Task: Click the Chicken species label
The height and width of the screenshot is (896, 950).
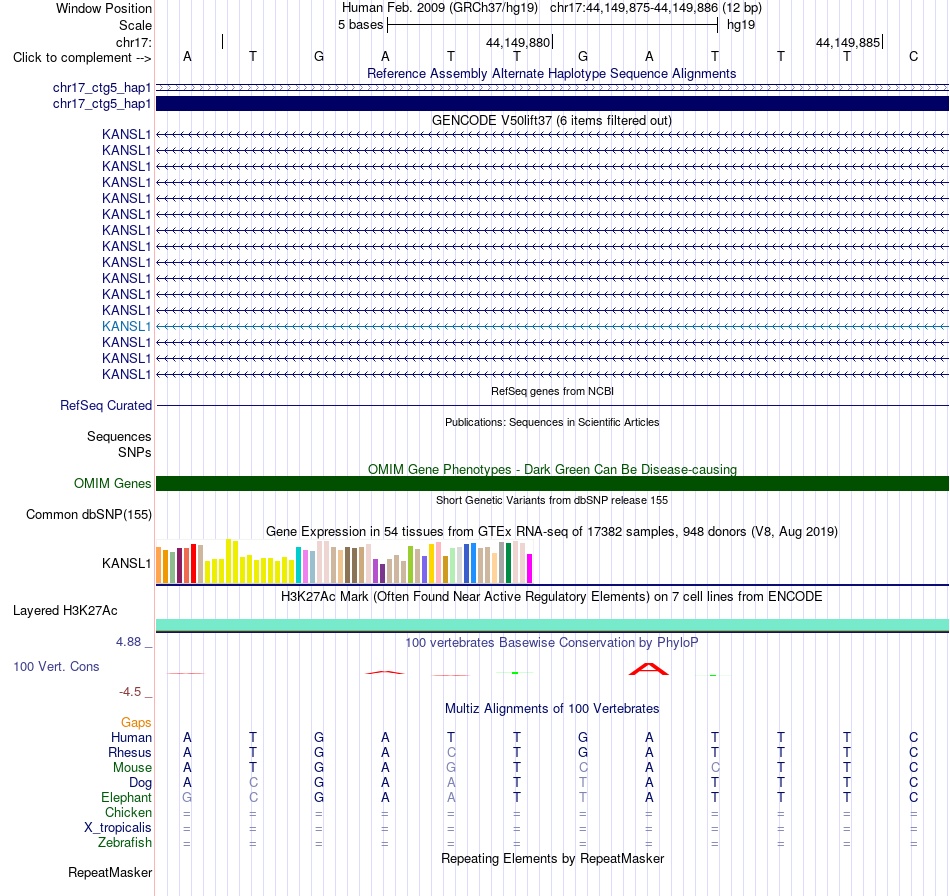Action: point(128,812)
